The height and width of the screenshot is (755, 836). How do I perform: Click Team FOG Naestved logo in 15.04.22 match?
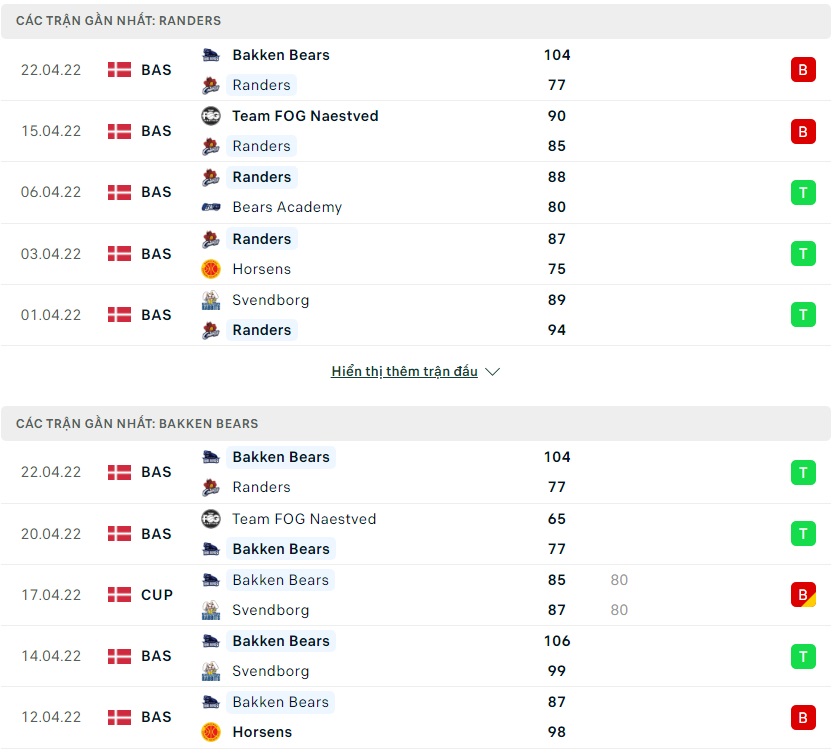coord(211,116)
